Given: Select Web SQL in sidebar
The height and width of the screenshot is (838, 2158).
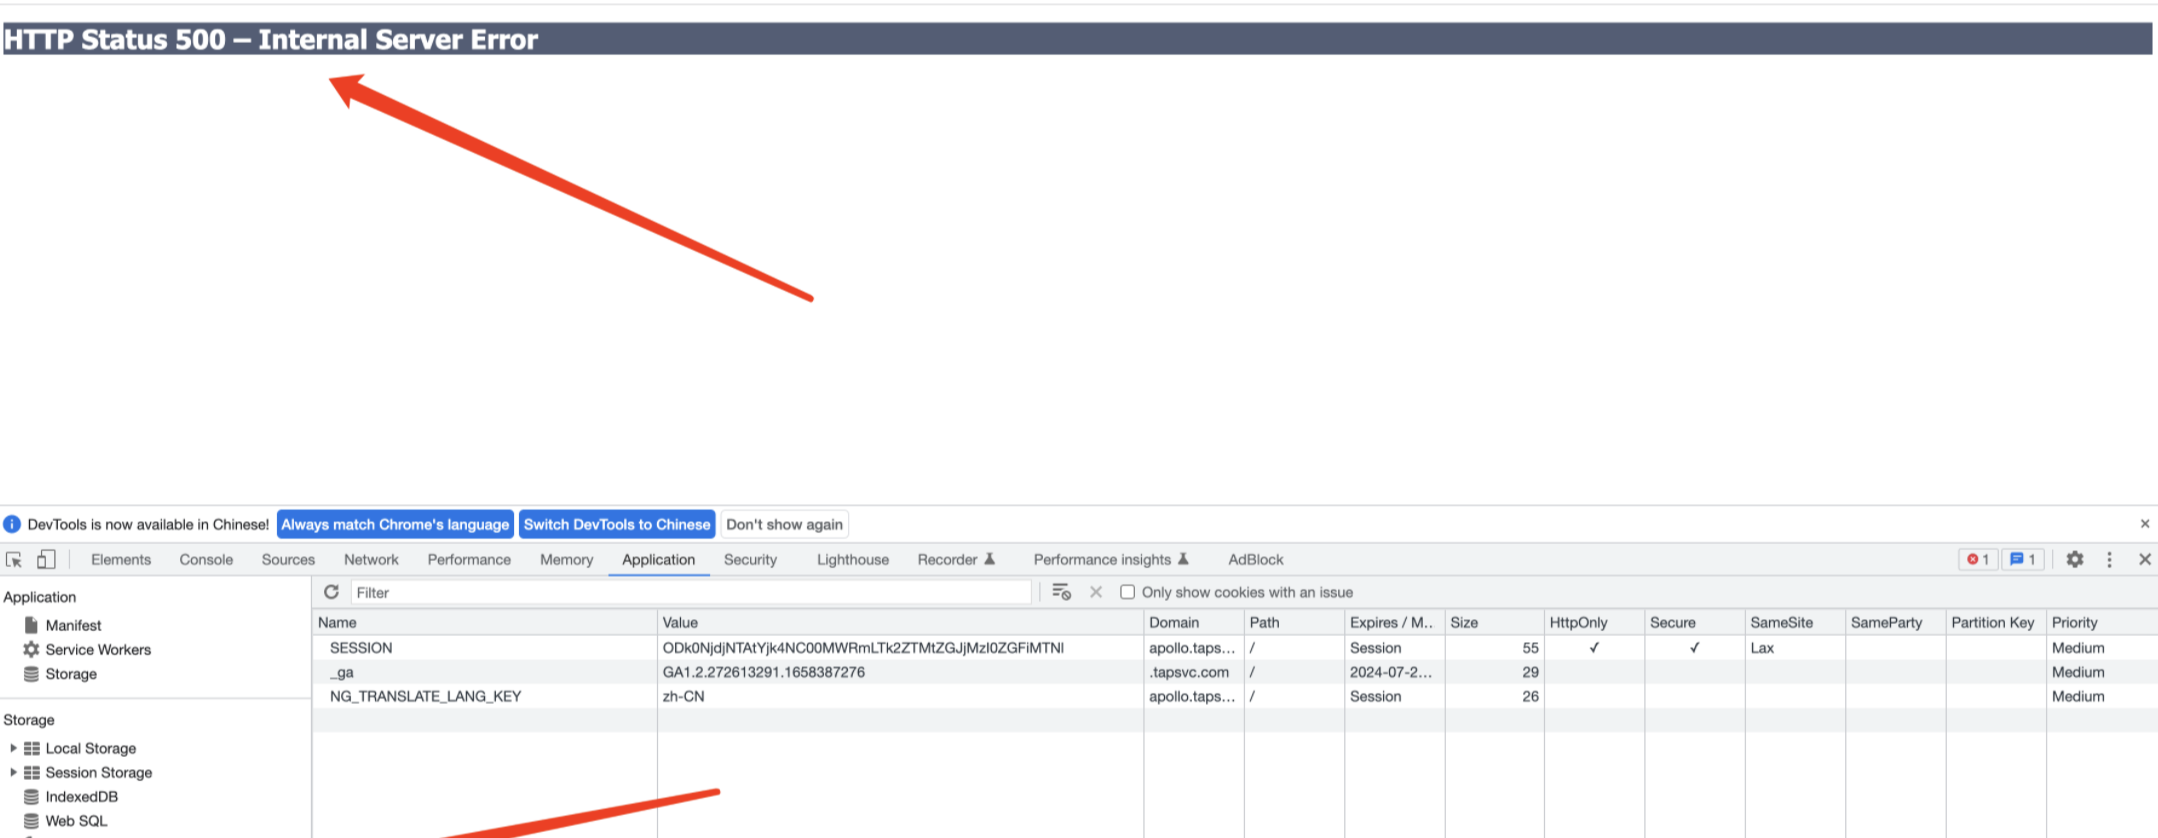Looking at the screenshot, I should pos(76,821).
